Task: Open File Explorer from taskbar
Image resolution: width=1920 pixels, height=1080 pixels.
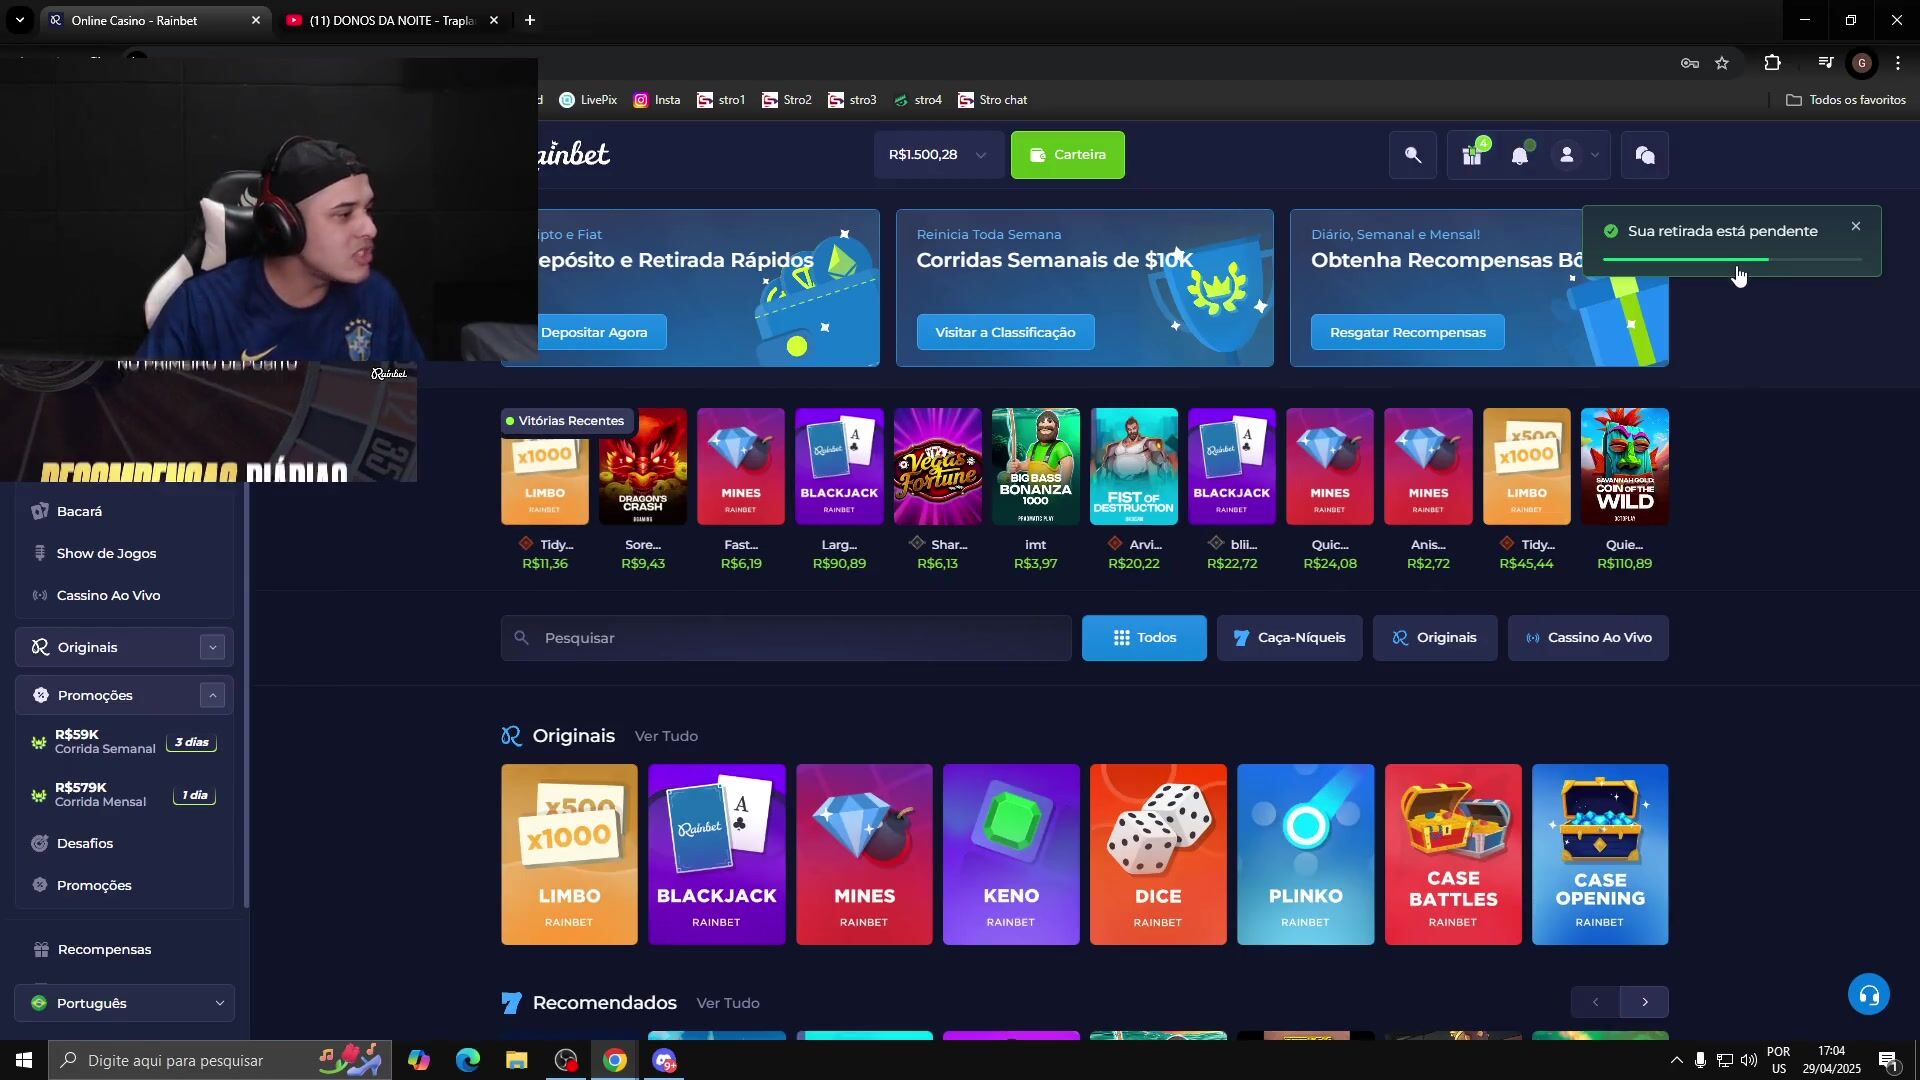Action: [516, 1060]
